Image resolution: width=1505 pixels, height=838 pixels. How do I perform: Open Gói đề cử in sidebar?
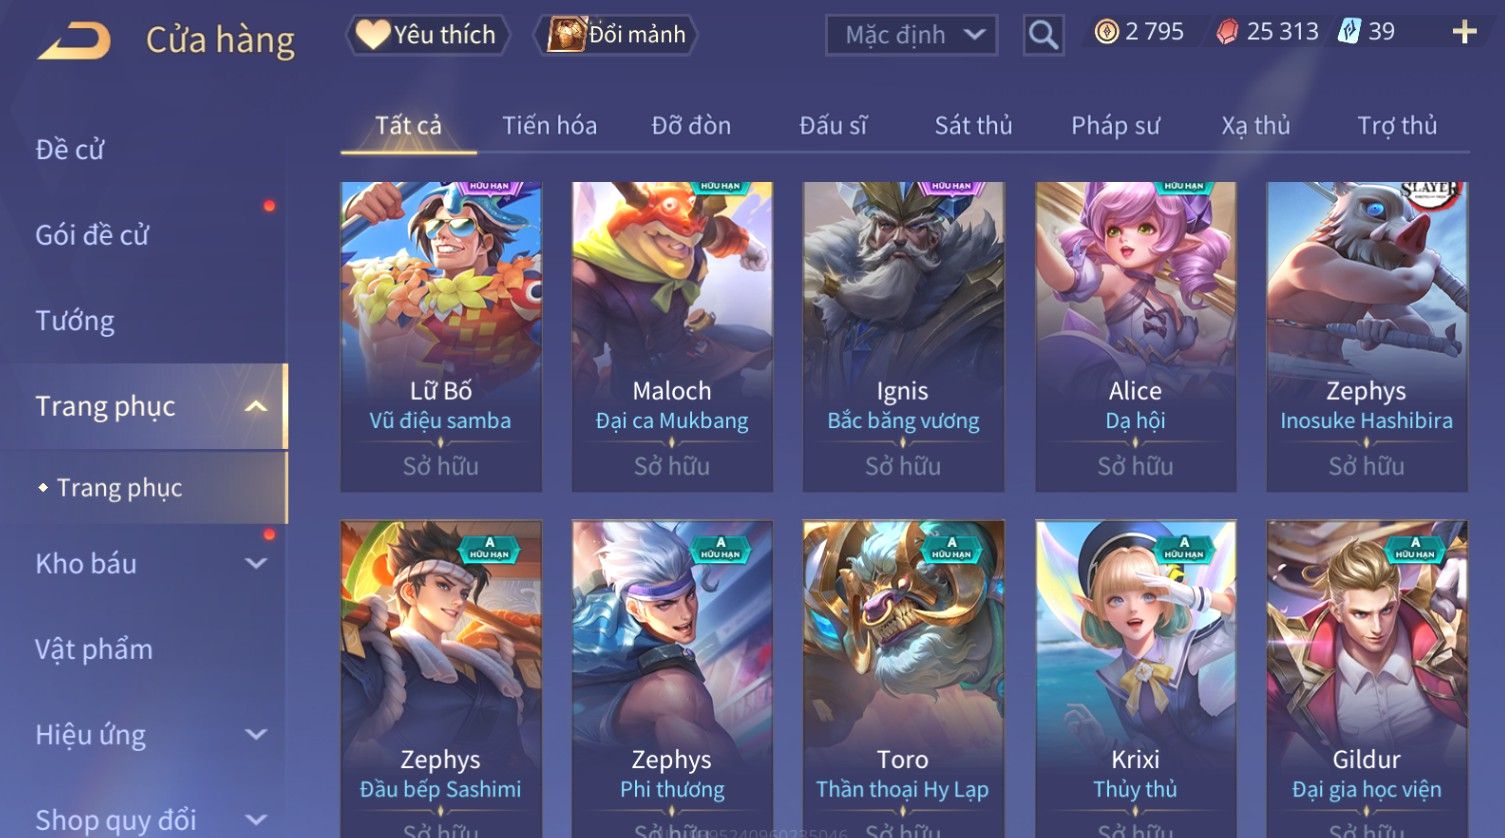(x=92, y=235)
